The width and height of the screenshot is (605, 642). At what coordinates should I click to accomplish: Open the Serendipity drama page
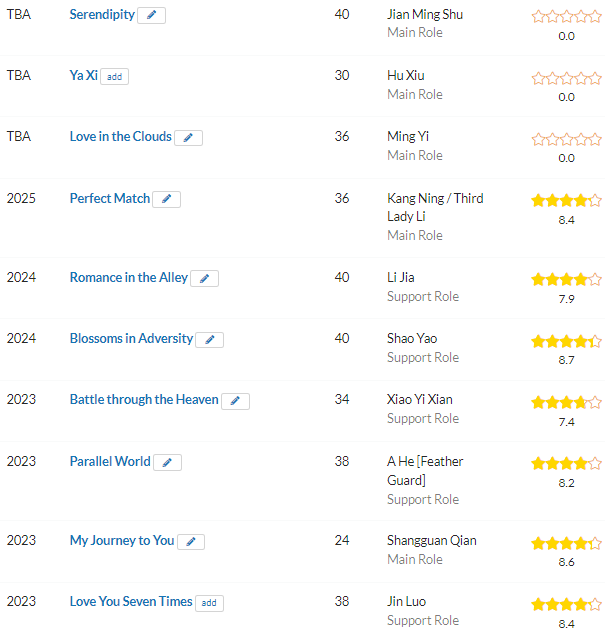coord(102,15)
